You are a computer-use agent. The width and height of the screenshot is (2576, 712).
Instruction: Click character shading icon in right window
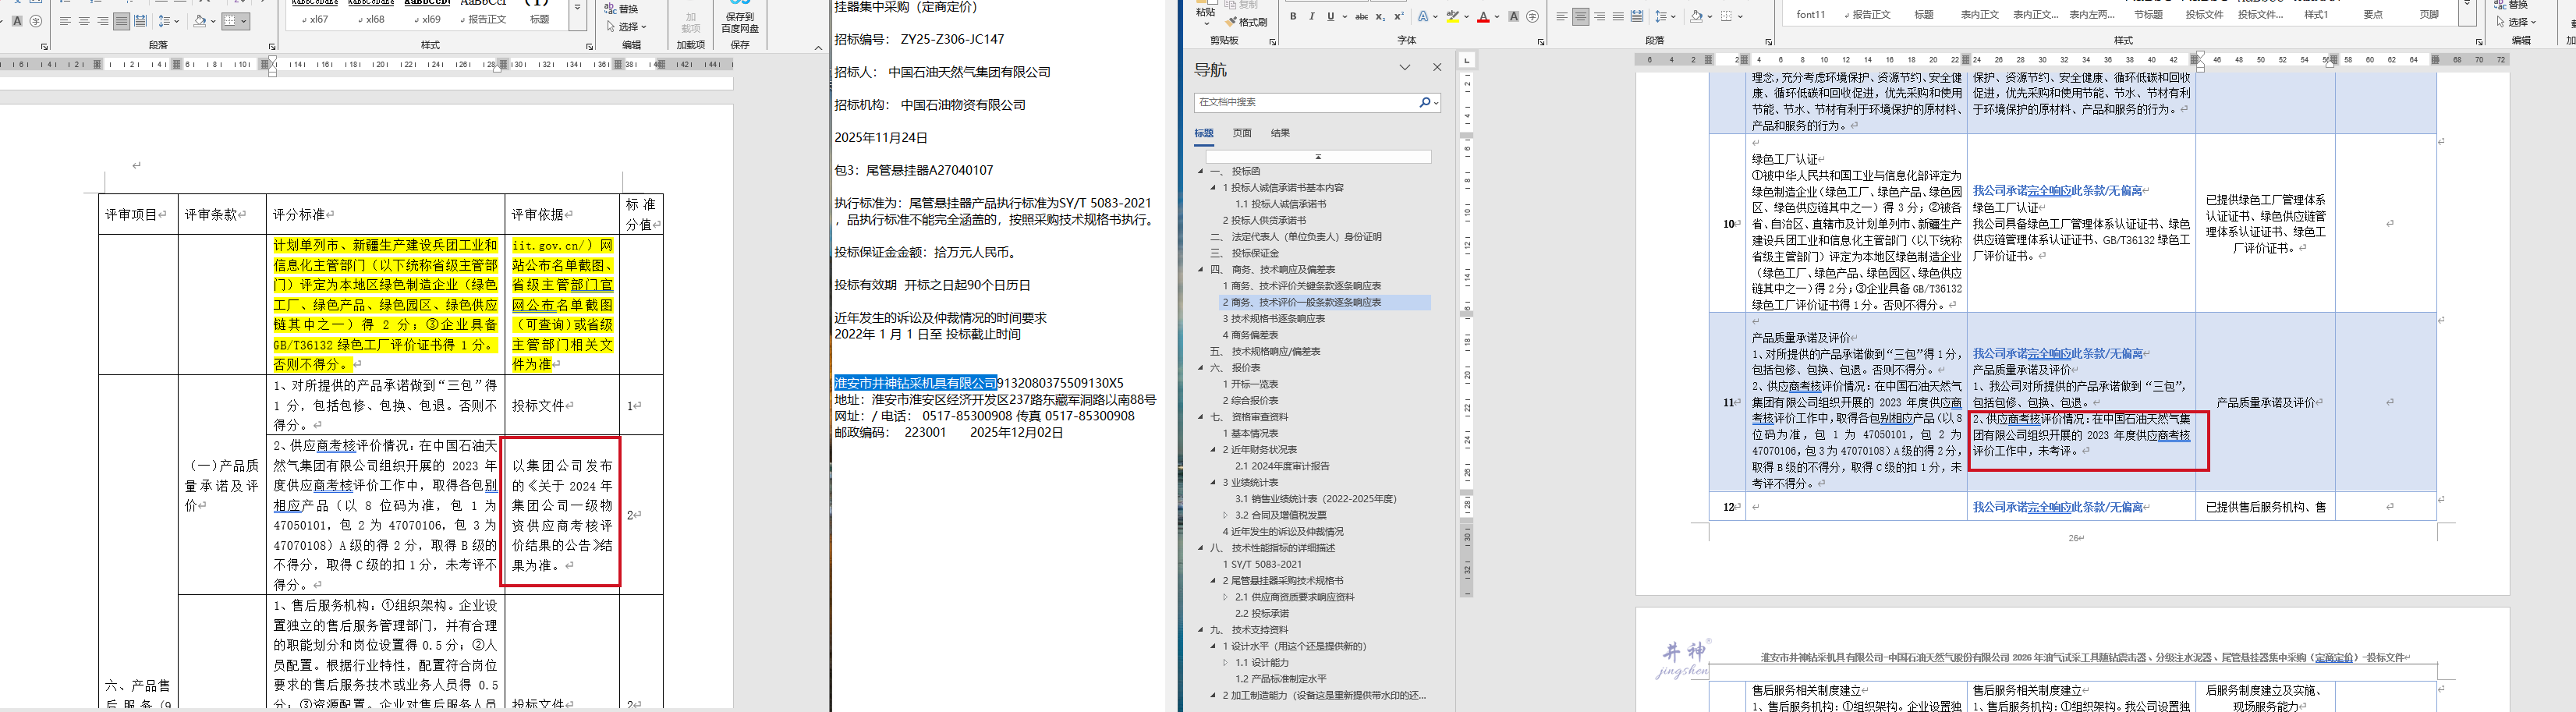[1514, 17]
